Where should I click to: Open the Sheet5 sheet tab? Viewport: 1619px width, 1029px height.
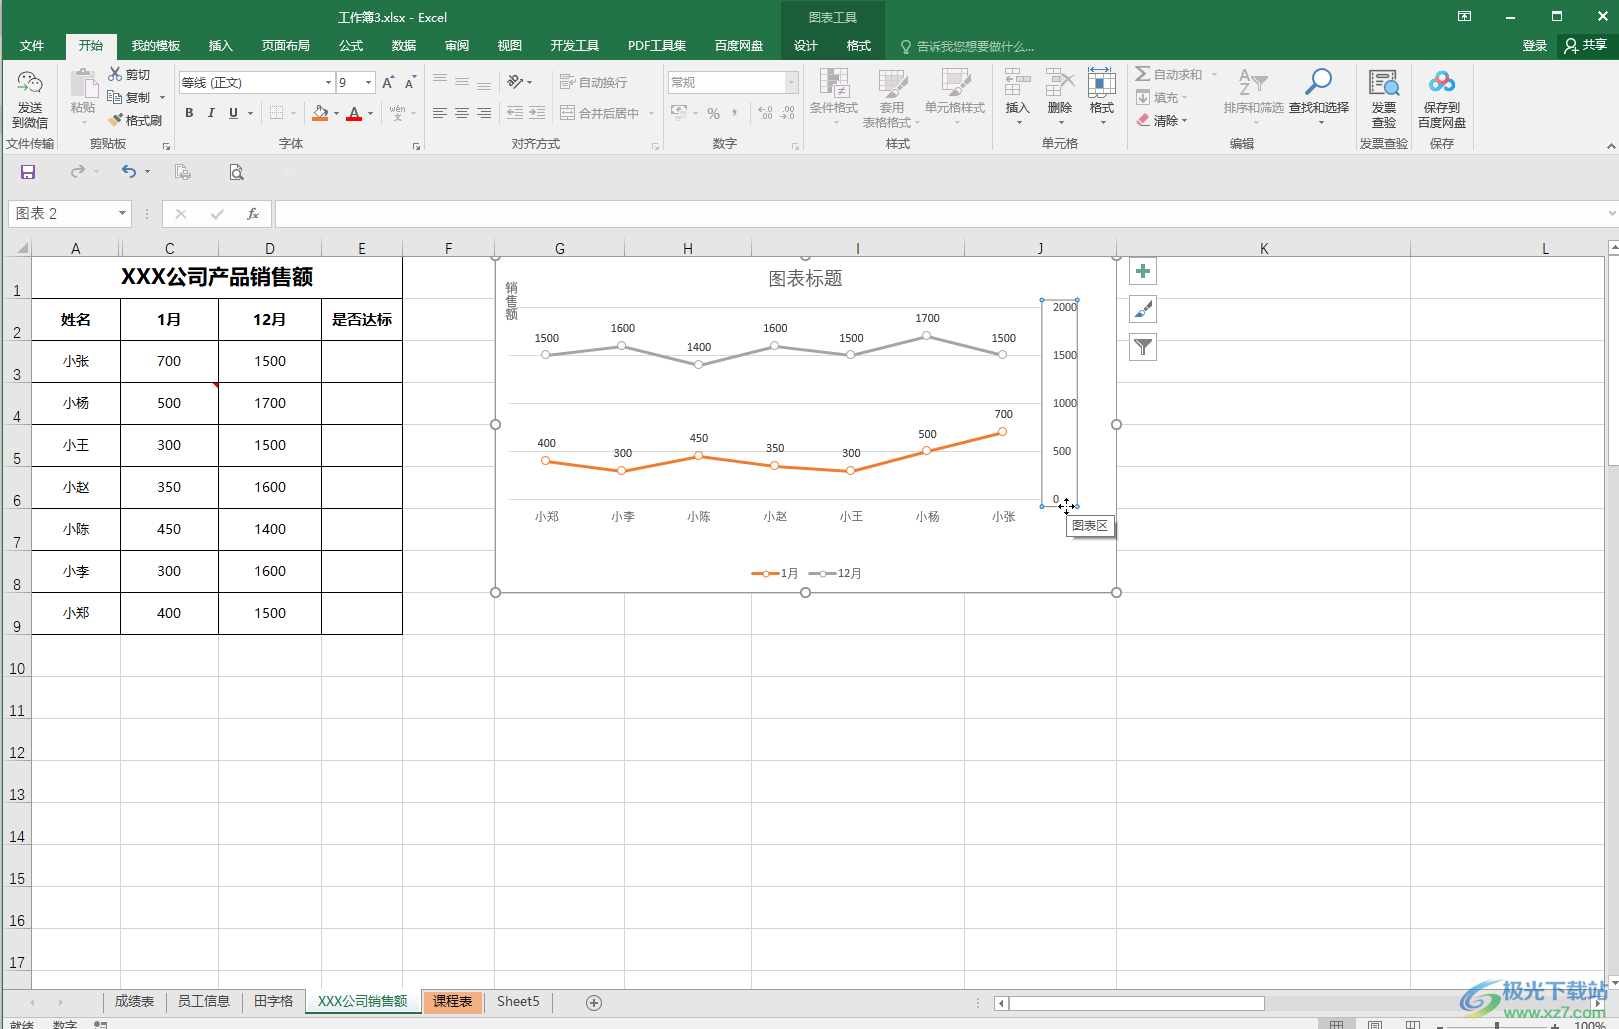[518, 1001]
